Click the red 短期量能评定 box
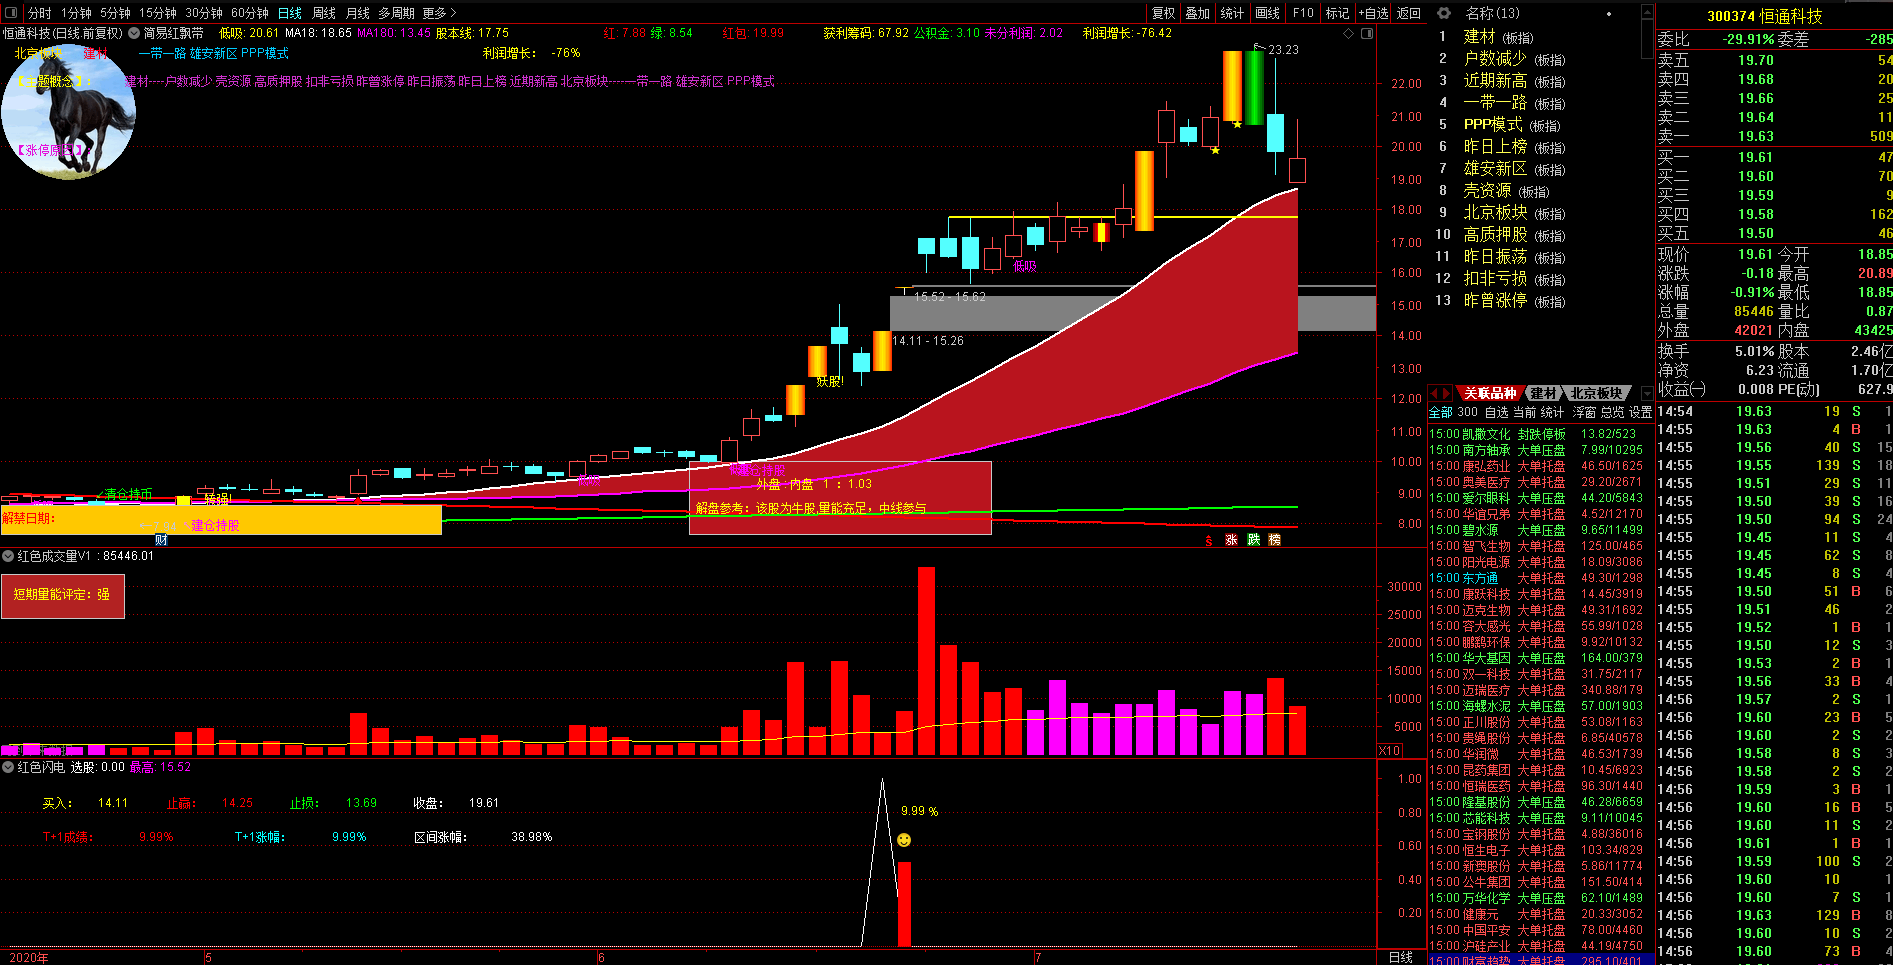The image size is (1893, 965). click(x=62, y=595)
